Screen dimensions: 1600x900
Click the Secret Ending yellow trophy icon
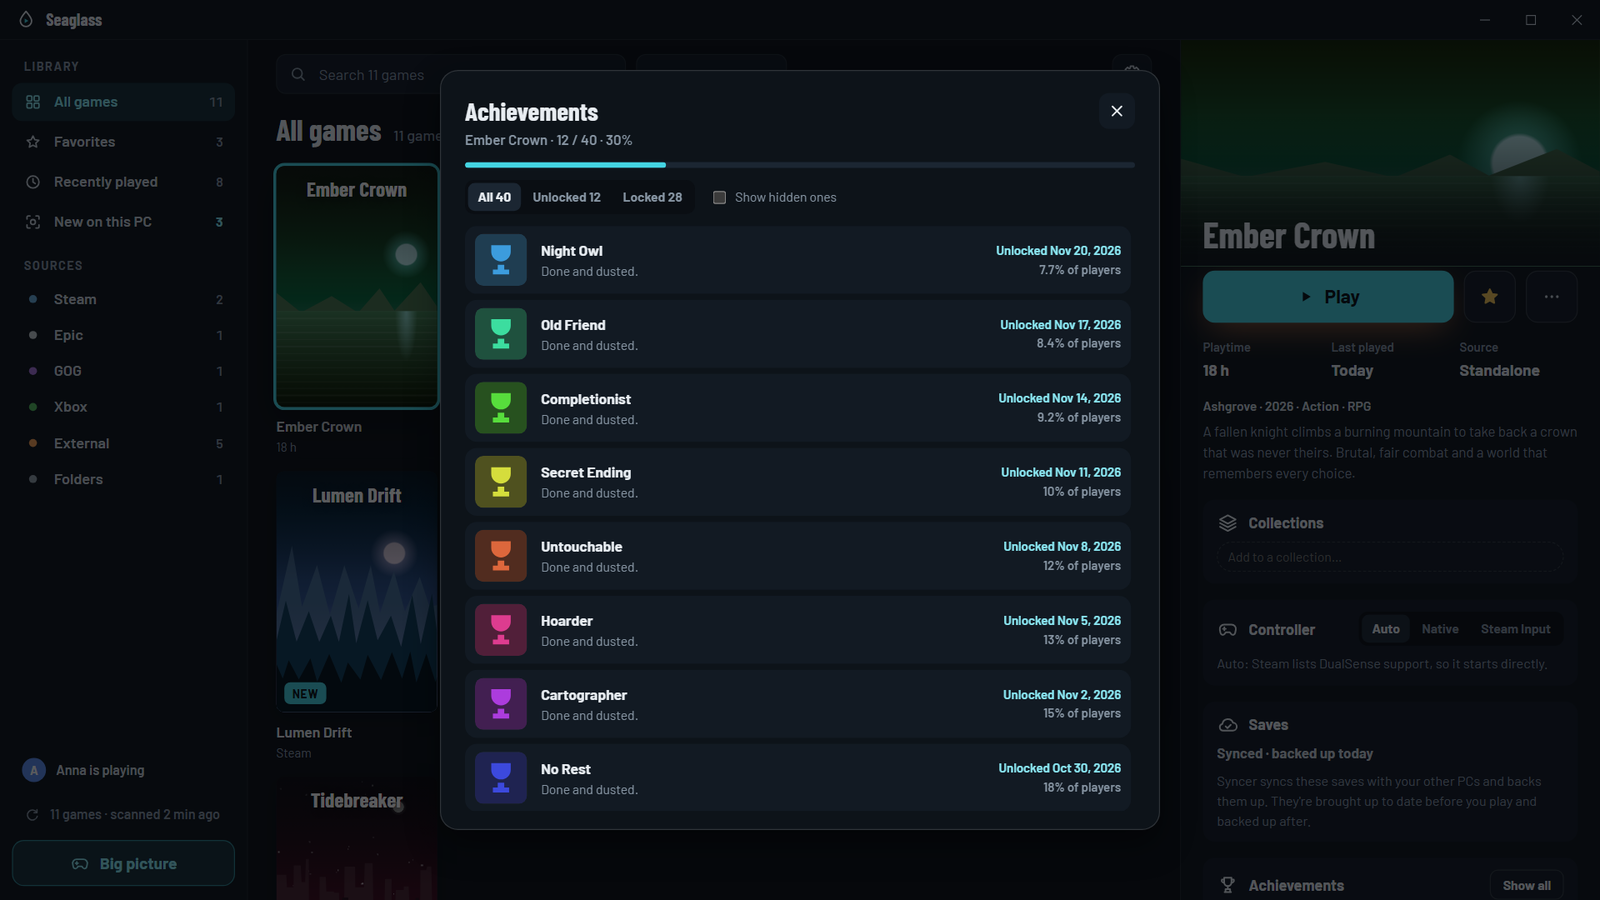tap(501, 482)
